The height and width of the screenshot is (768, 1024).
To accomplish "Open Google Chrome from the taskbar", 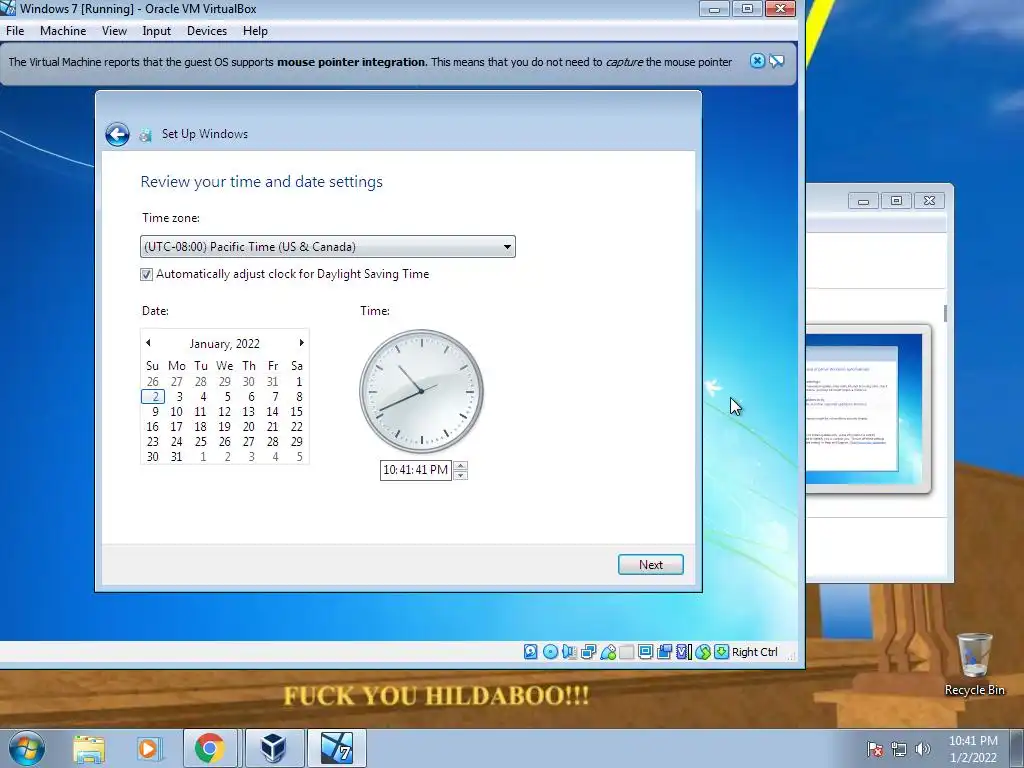I will 210,748.
